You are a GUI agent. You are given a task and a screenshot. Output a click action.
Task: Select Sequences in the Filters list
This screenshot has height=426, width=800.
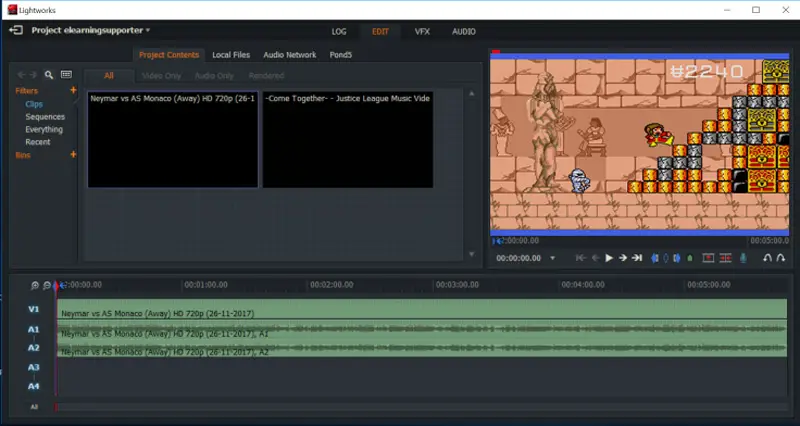[45, 117]
